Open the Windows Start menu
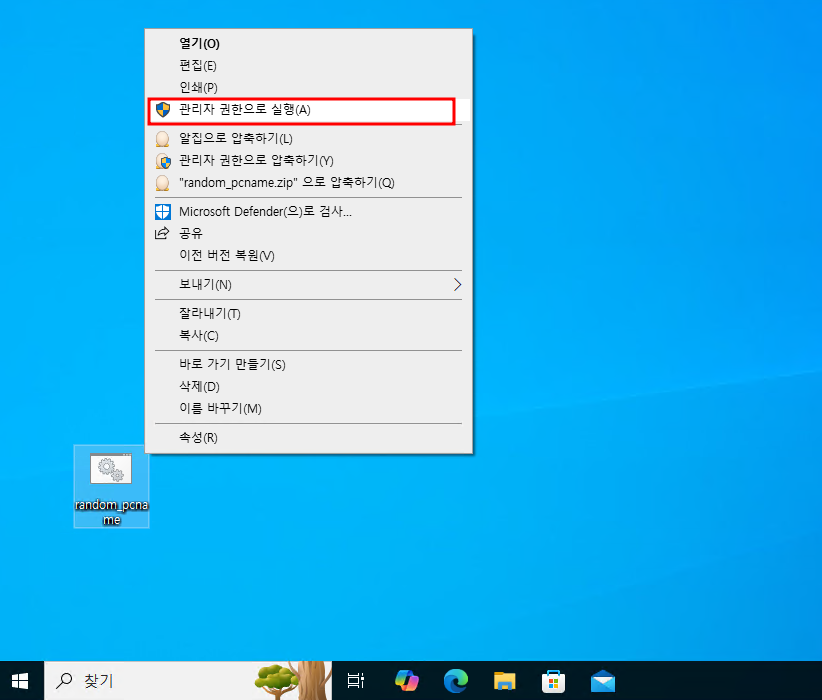The width and height of the screenshot is (822, 700). pyautogui.click(x=21, y=680)
